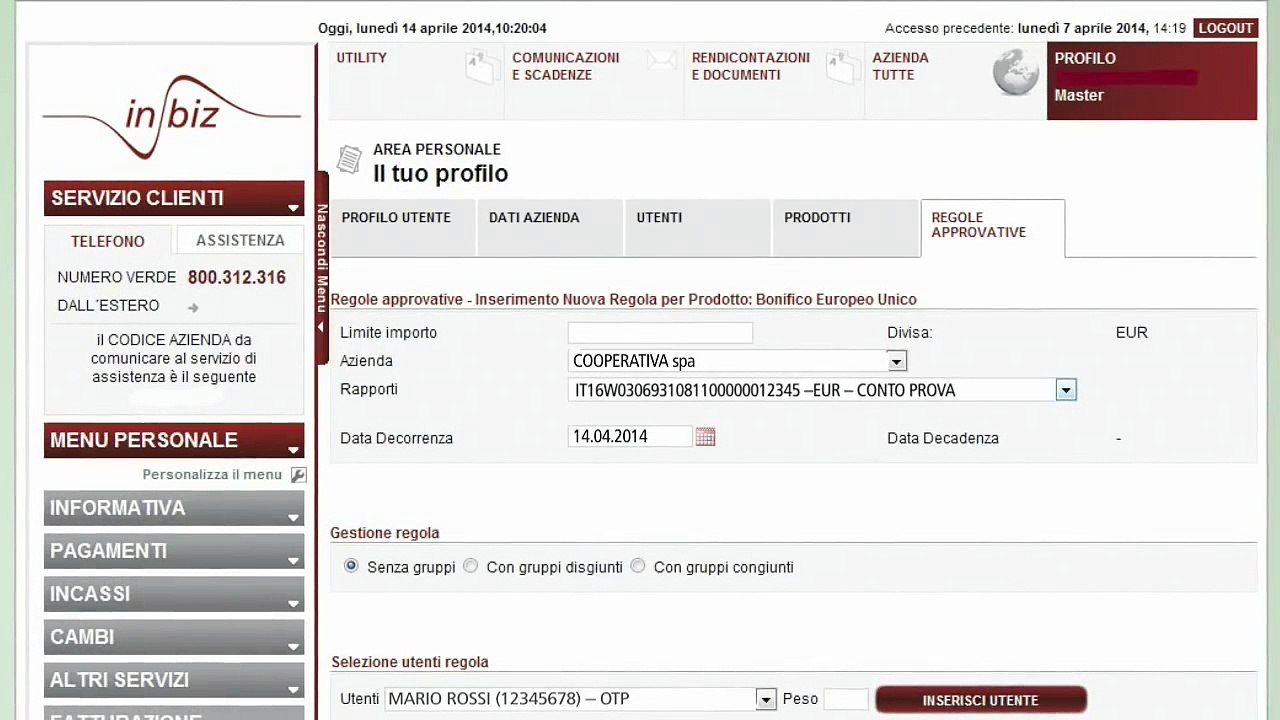Open the Rapporti account dropdown
This screenshot has height=720, width=1280.
1066,390
